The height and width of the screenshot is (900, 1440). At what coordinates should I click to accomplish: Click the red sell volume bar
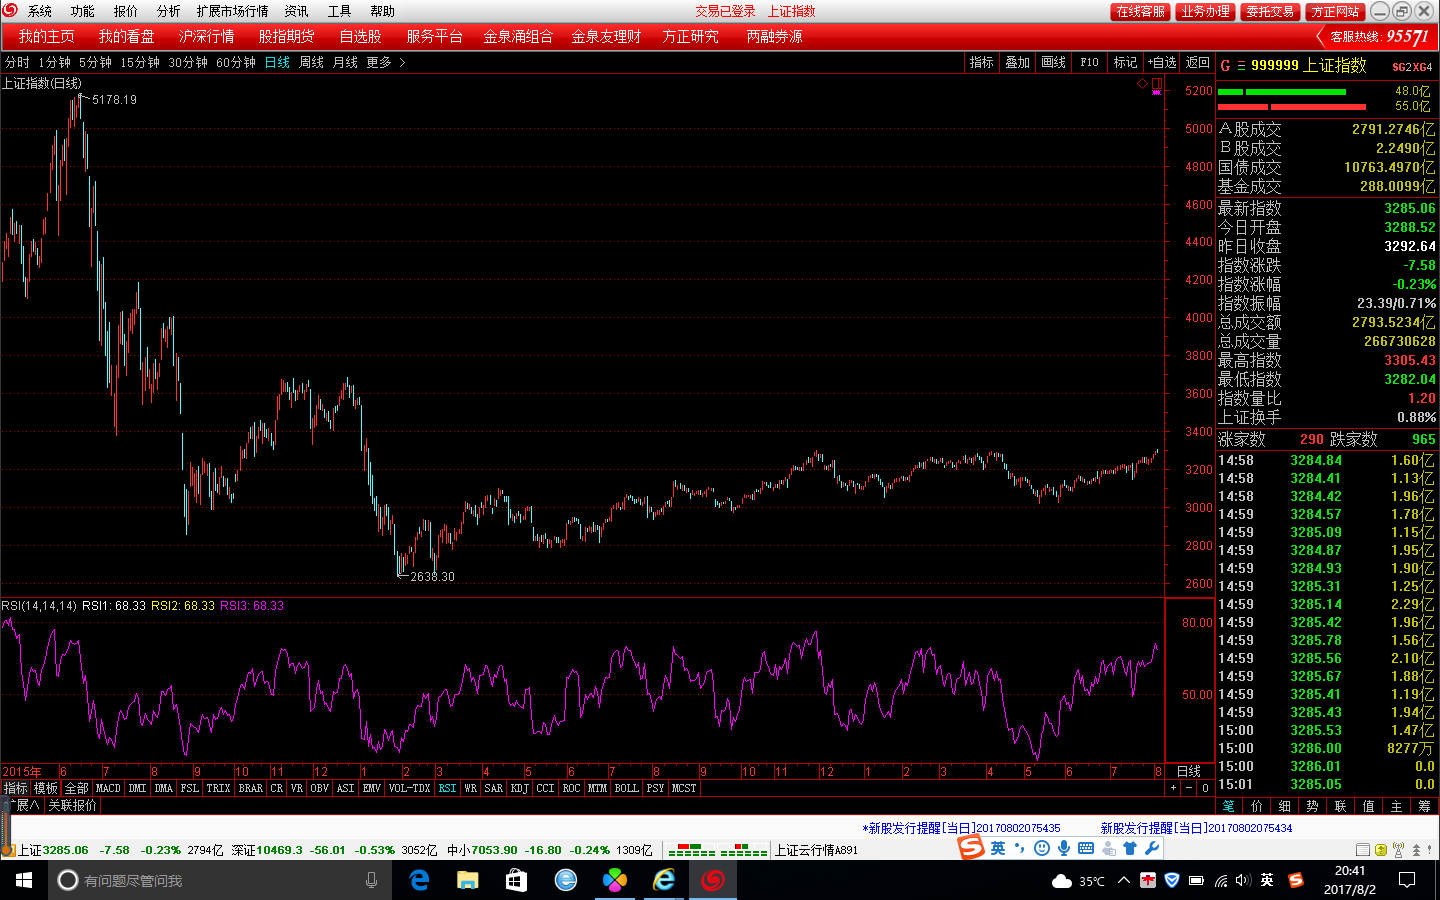(x=1291, y=106)
